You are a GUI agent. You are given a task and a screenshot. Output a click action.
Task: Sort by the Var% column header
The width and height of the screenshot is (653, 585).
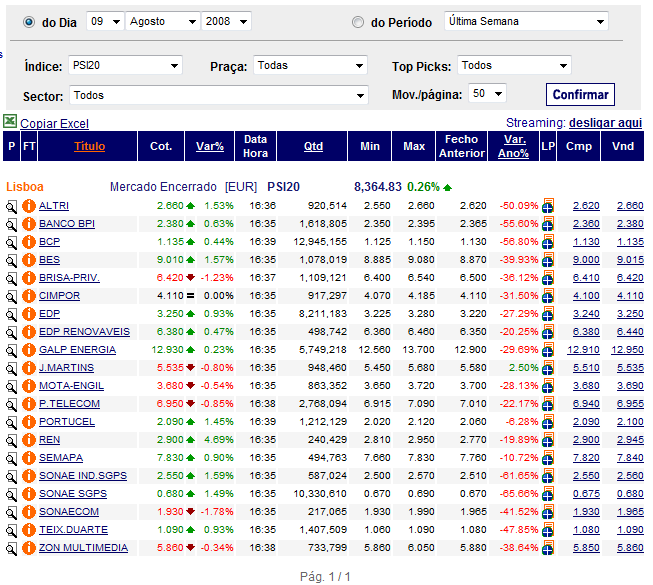pyautogui.click(x=210, y=146)
